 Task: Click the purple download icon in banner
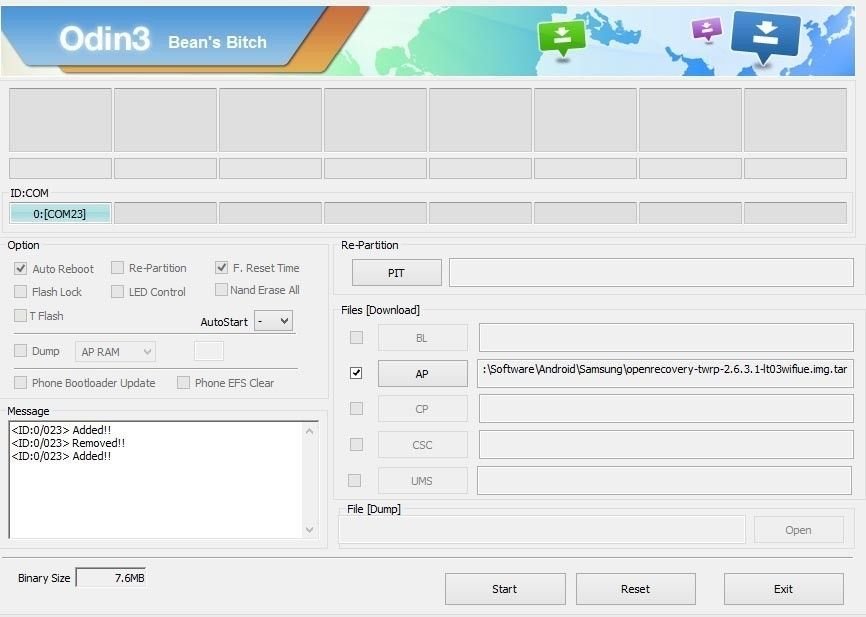[x=707, y=29]
